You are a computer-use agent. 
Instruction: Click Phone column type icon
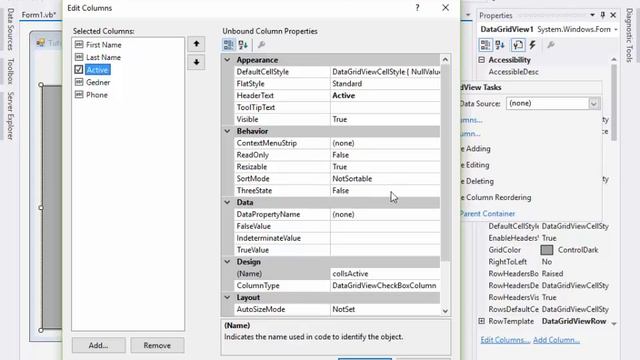79,94
